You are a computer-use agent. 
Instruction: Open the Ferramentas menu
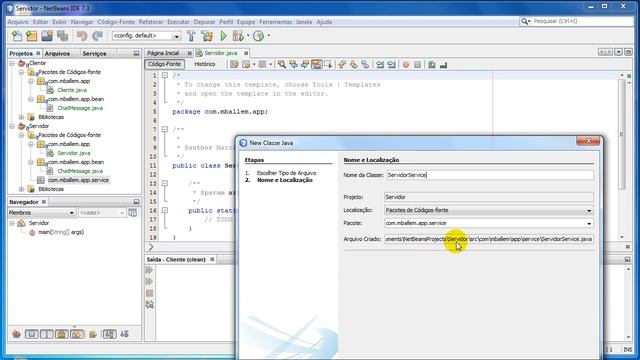pyautogui.click(x=276, y=22)
